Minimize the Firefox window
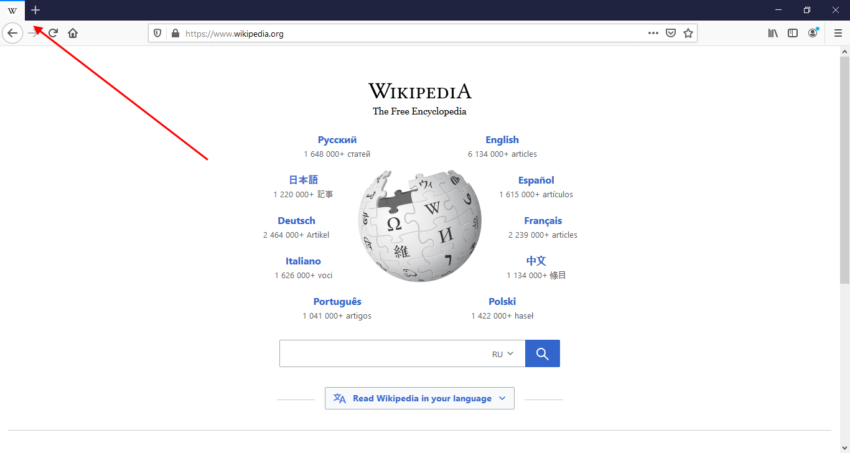Screen dimensions: 850x453 point(778,10)
